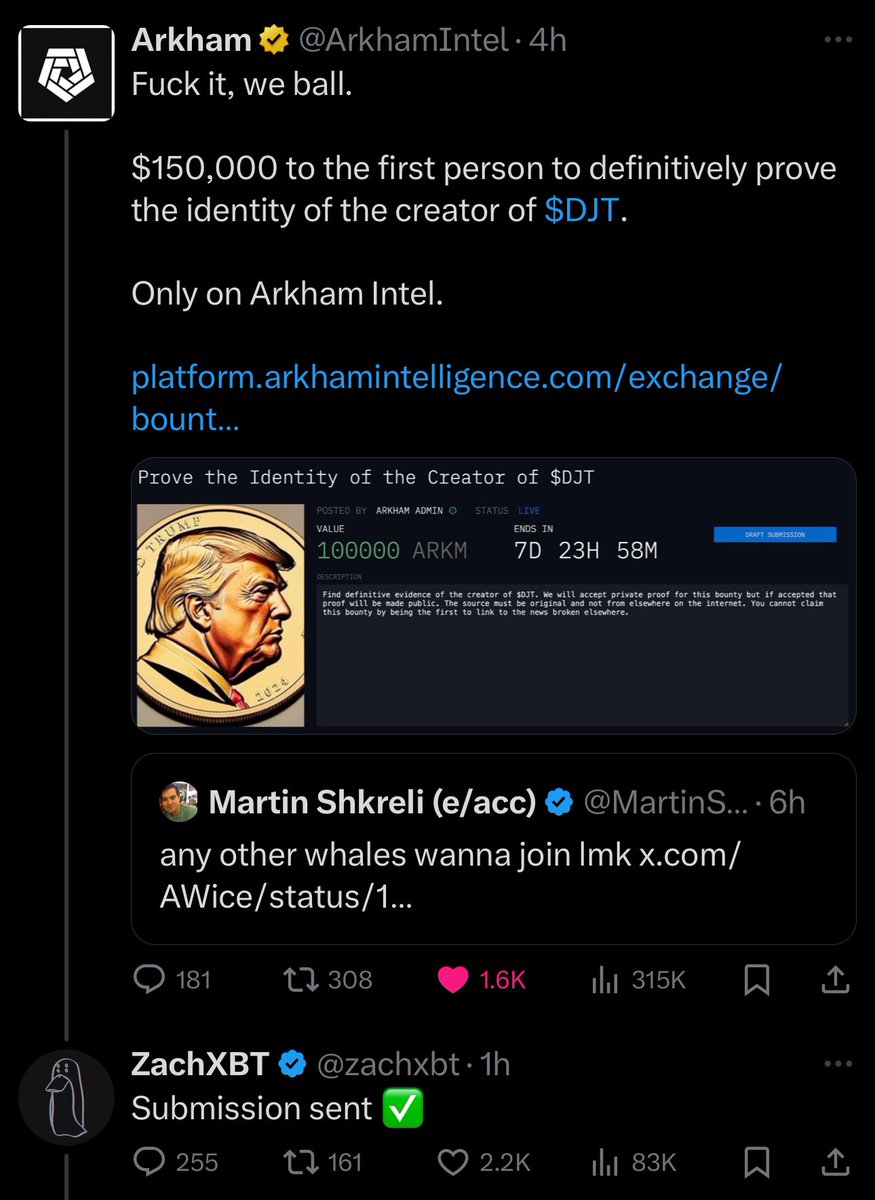Screen dimensions: 875x1200
Task: Open platform.arkhamintelligence.com bounty link
Action: coord(457,398)
